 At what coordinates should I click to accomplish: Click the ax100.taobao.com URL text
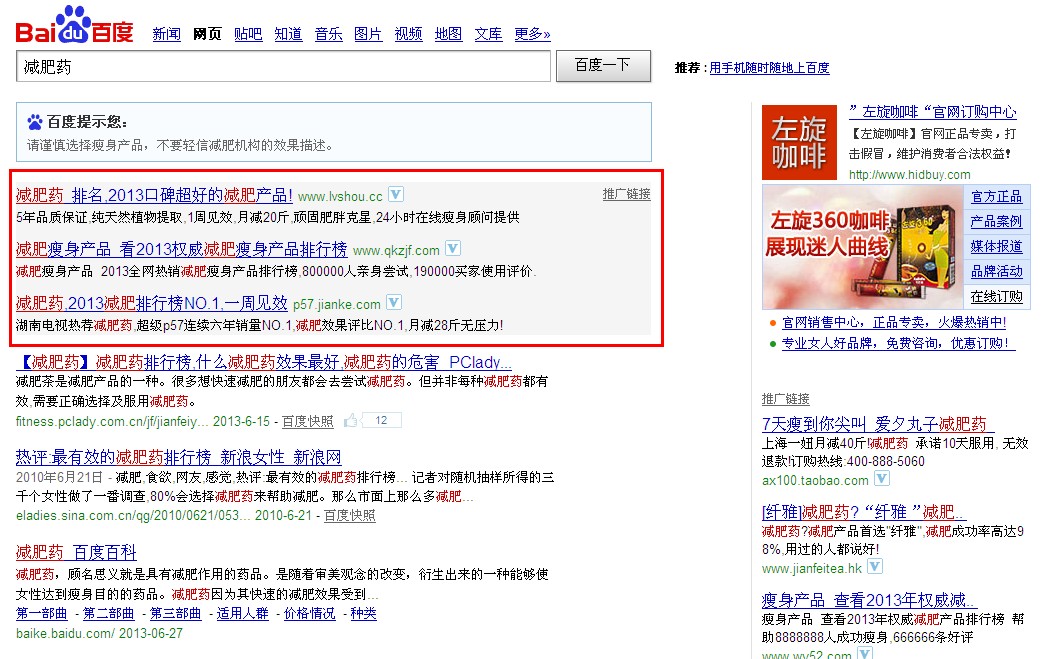(x=815, y=480)
